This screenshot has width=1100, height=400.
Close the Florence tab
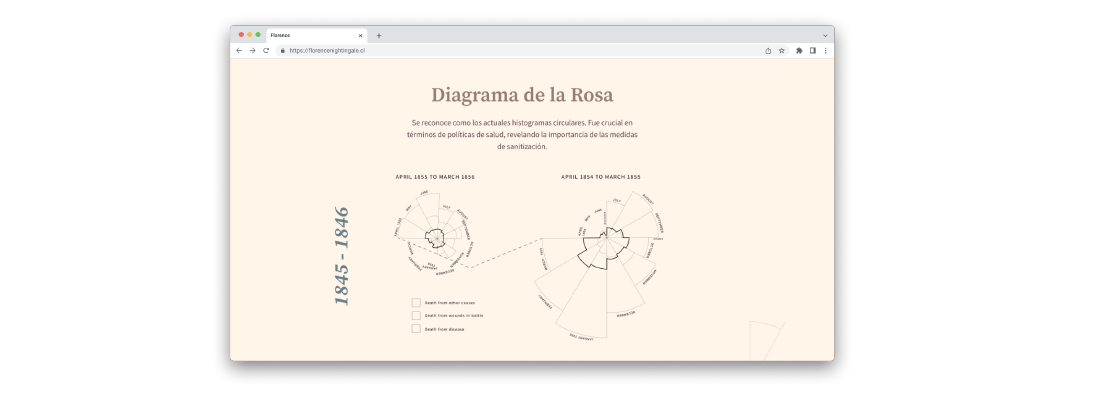[x=361, y=35]
